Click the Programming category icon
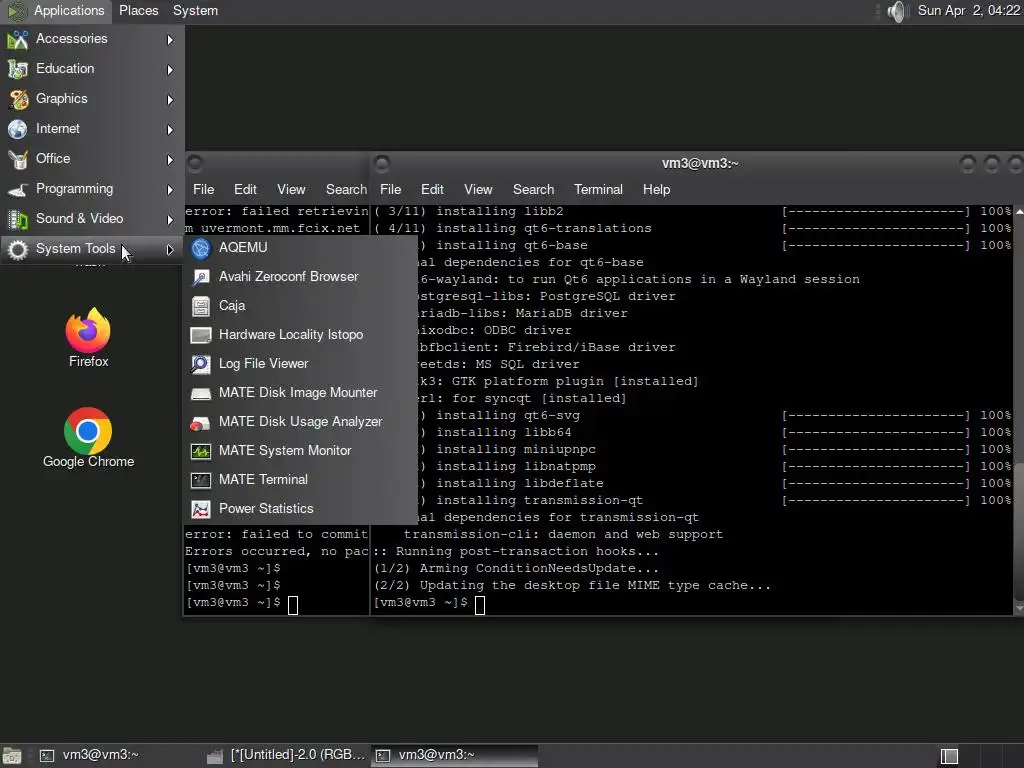Screen dimensions: 1024x768 (x=18, y=189)
